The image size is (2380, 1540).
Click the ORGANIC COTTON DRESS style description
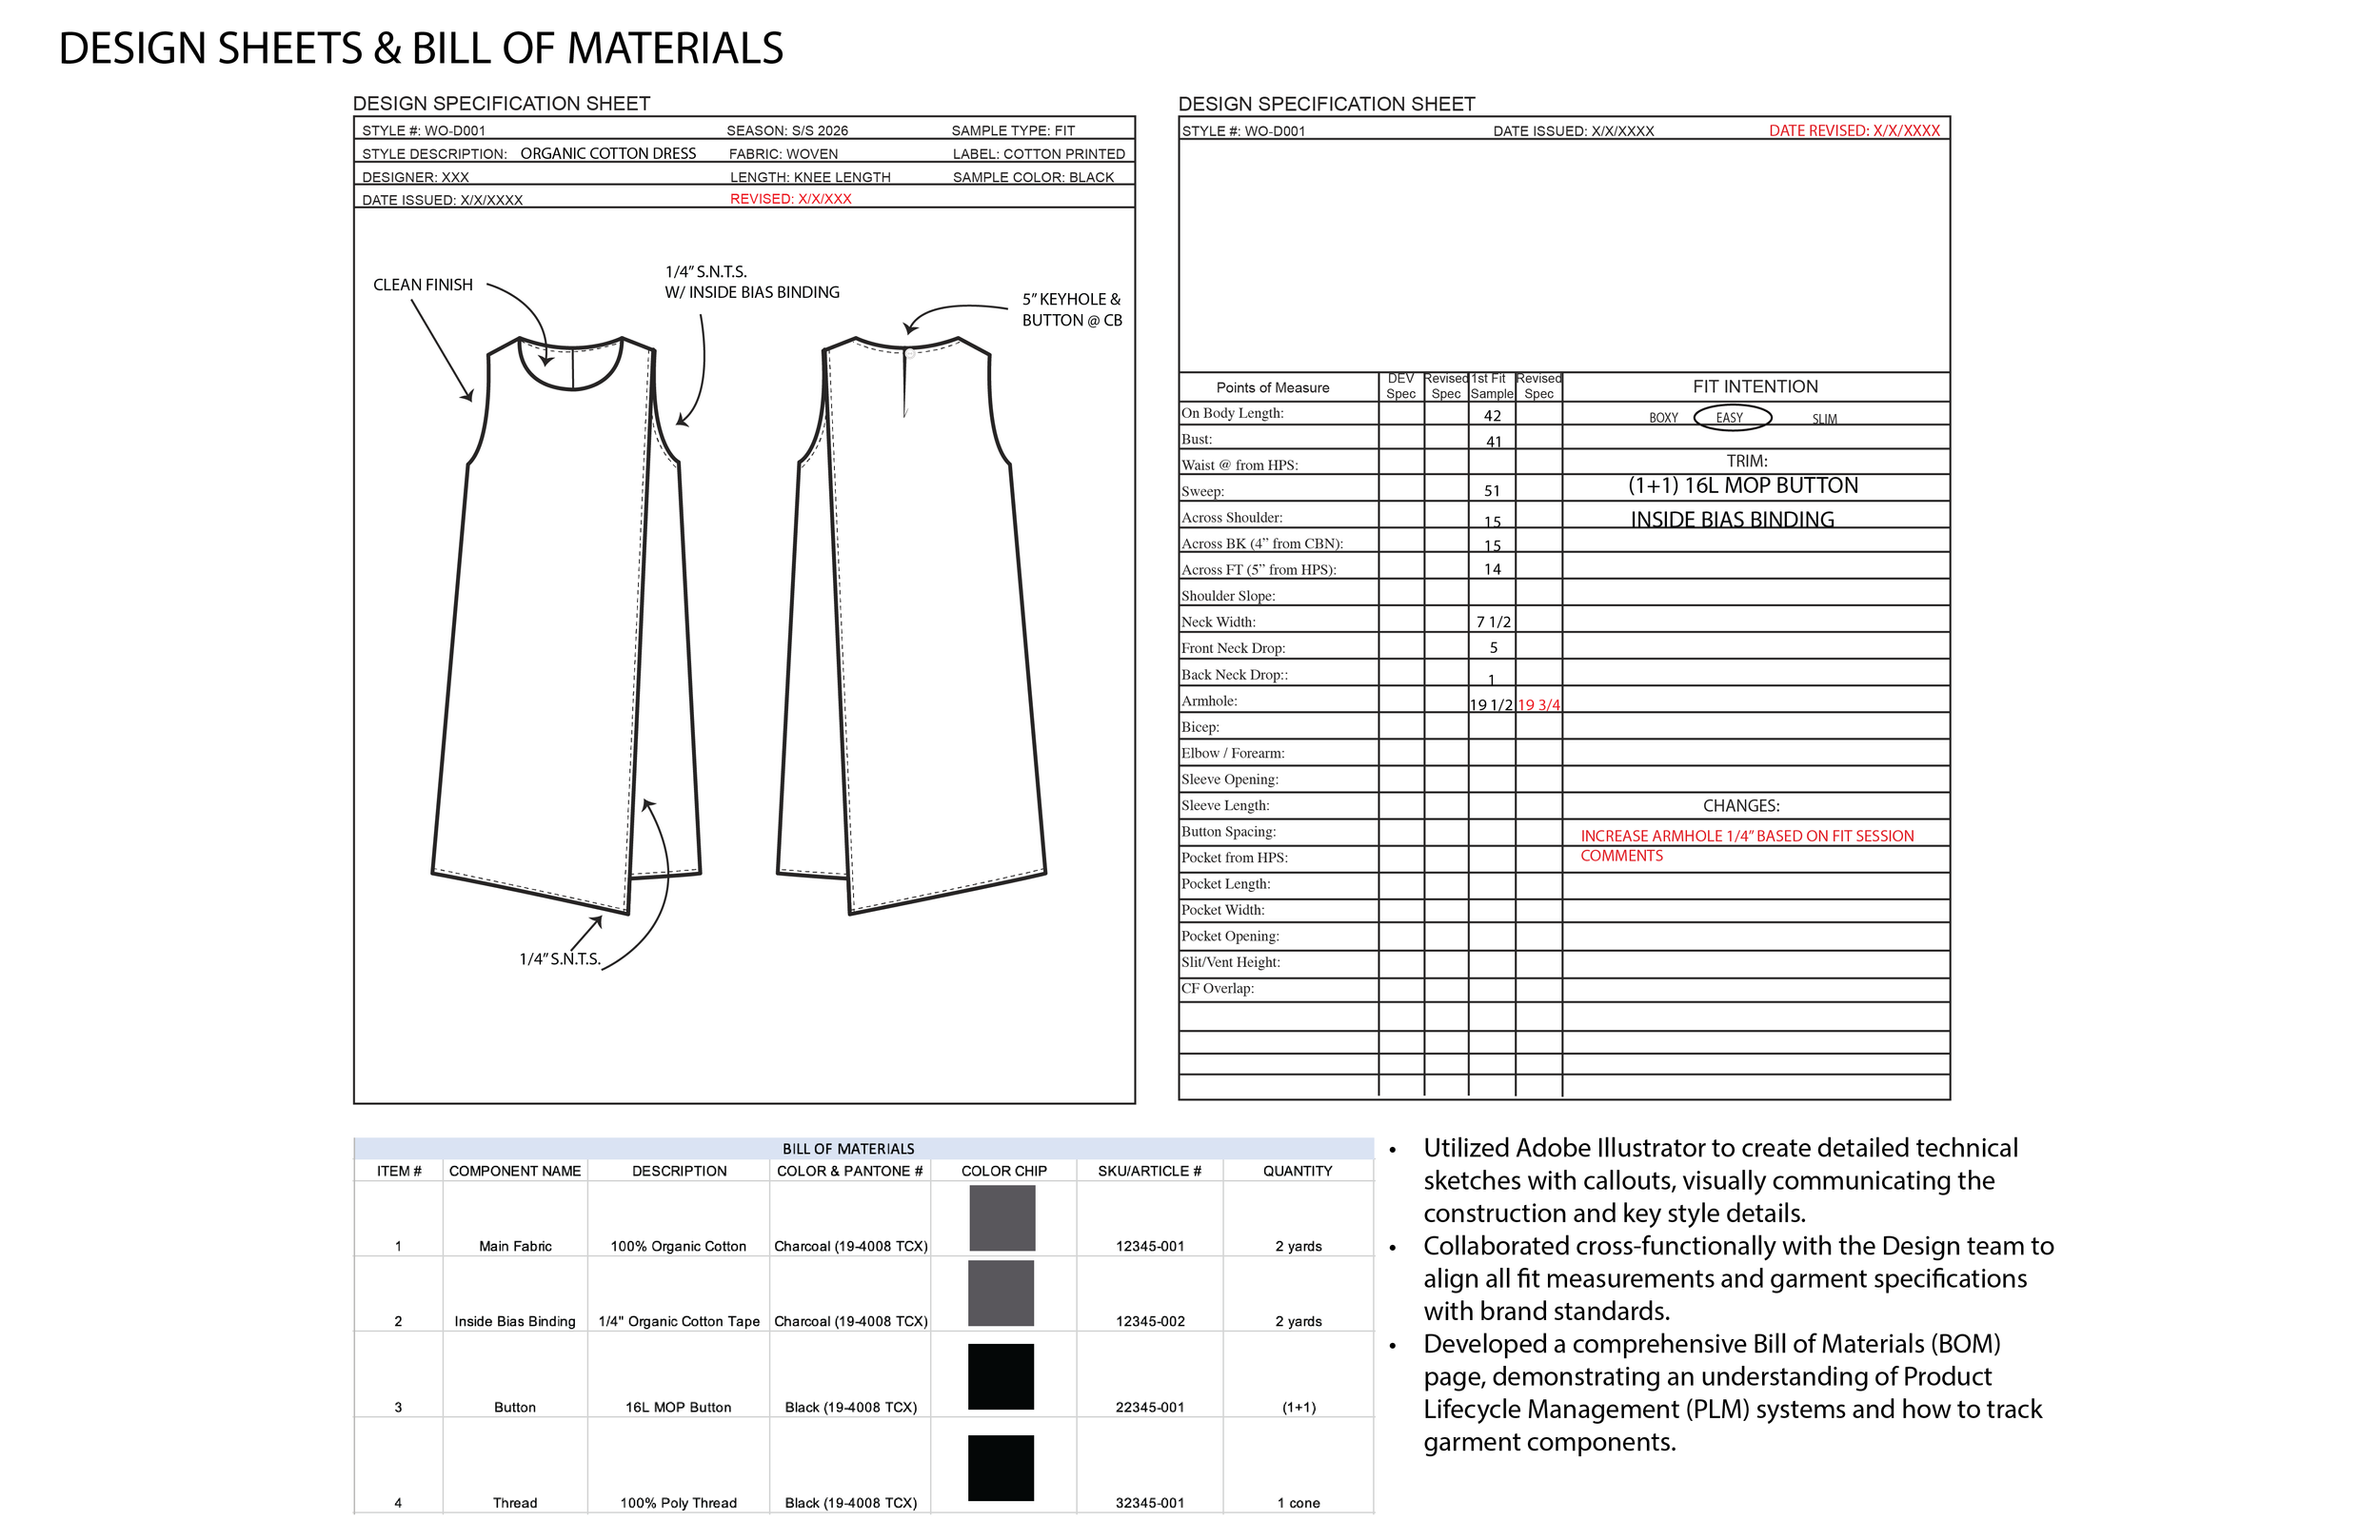[608, 154]
